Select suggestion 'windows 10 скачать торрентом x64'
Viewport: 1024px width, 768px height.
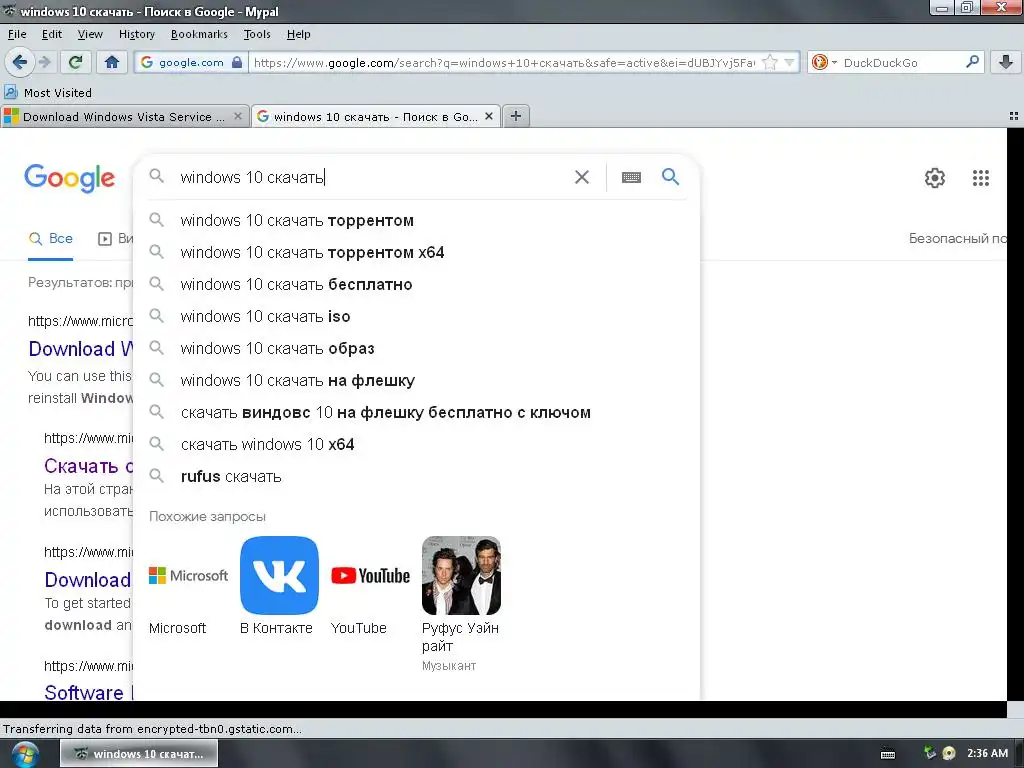[417, 253]
